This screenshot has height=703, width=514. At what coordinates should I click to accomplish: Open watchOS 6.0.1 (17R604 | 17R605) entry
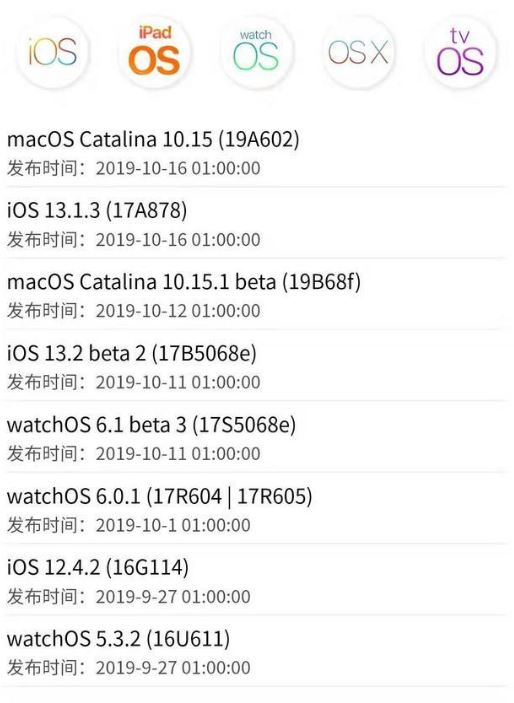257,509
